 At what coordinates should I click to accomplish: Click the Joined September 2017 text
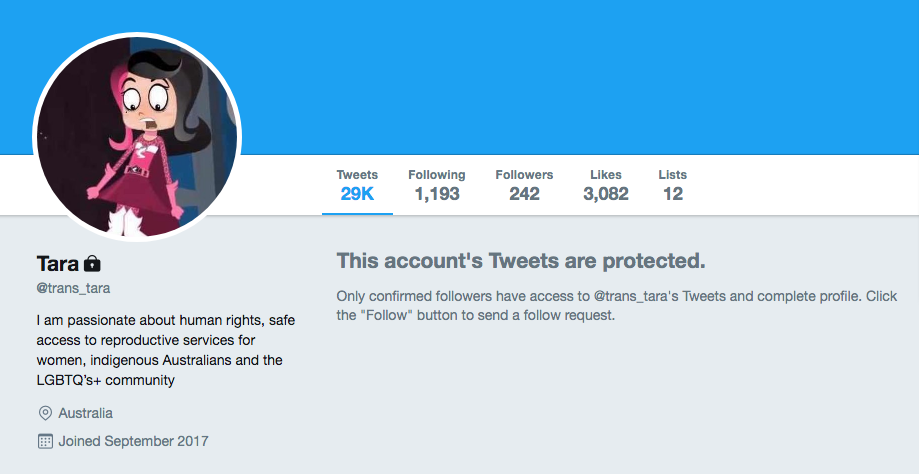(x=134, y=441)
